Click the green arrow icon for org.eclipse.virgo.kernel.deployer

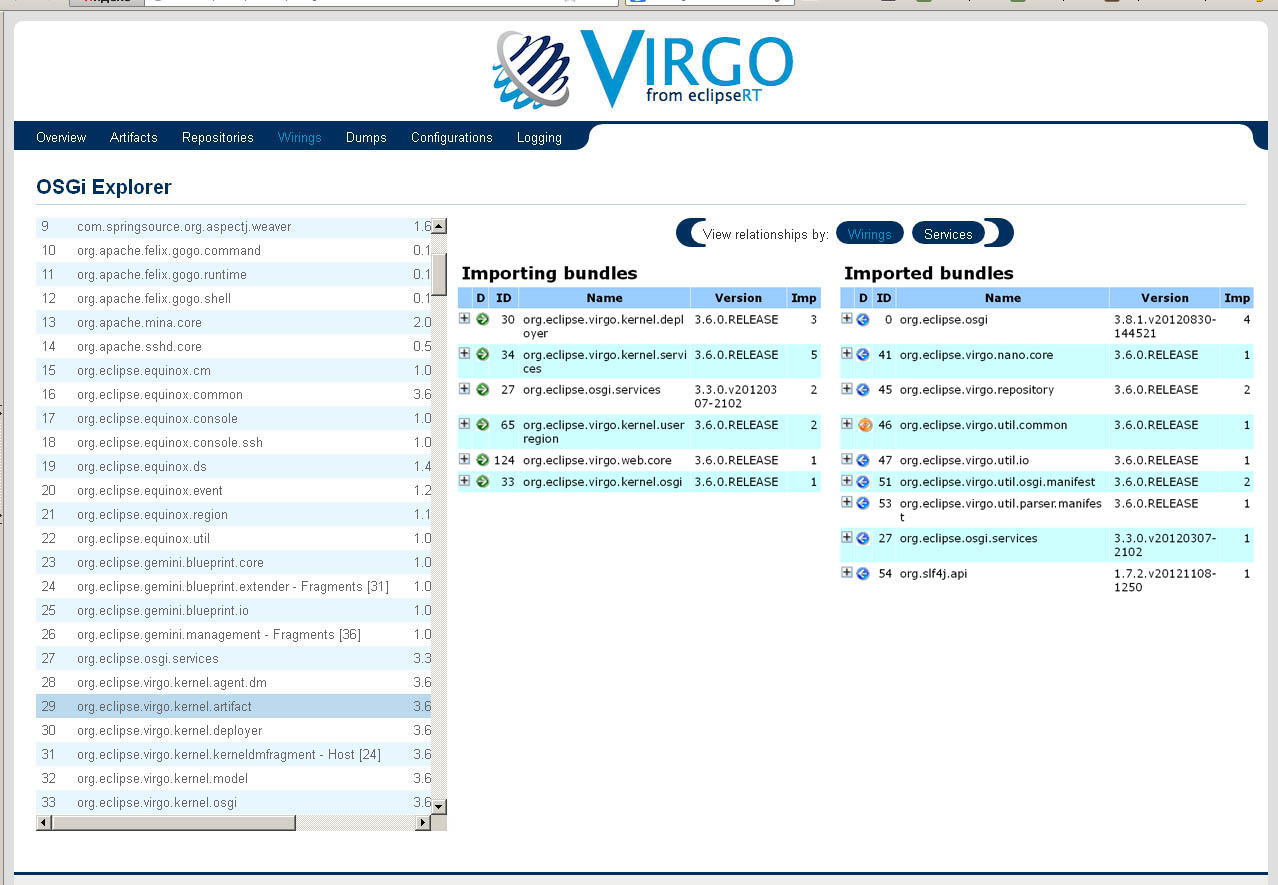pyautogui.click(x=482, y=319)
